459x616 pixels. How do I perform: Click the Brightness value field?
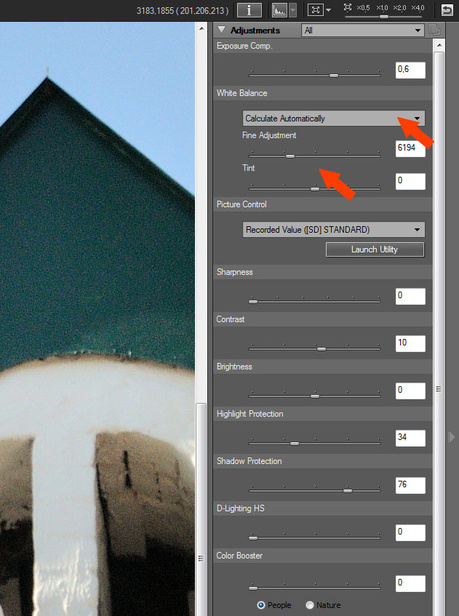410,390
